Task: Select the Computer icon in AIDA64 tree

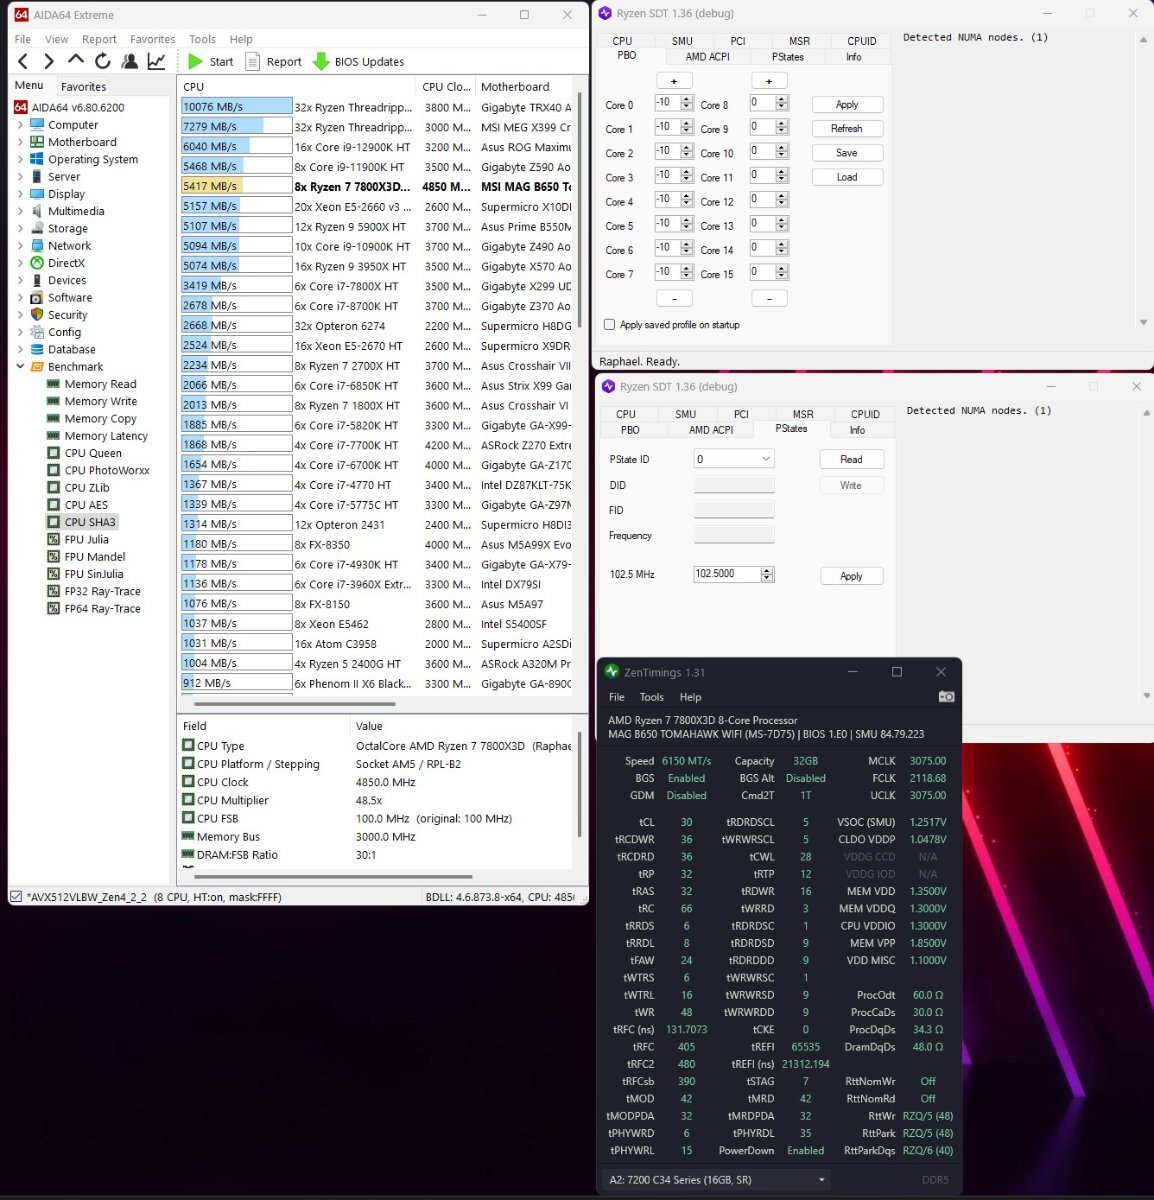Action: point(37,125)
